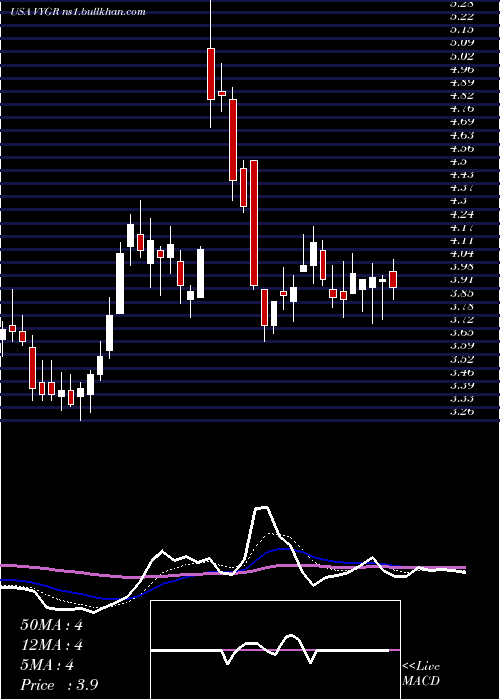Click the 4.04 price axis label
This screenshot has width=500, height=700.
462,254
